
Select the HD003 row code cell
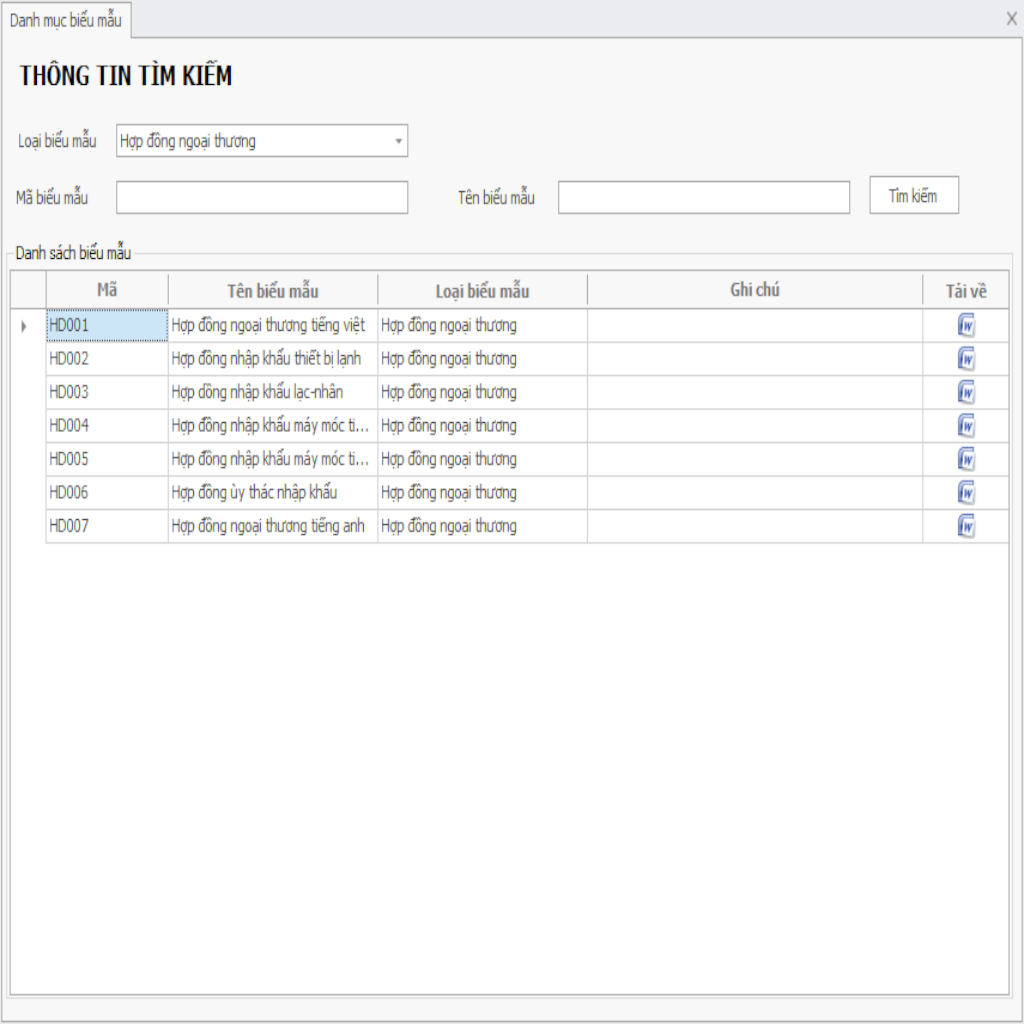click(106, 393)
